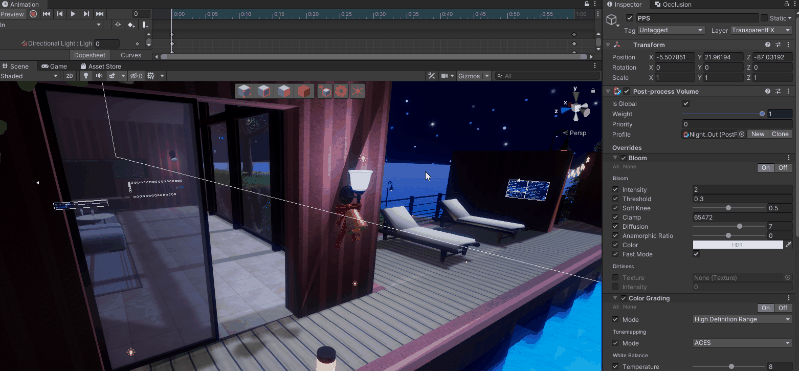Switch to the Game tab
Viewport: 799px width, 371px height.
tap(55, 66)
